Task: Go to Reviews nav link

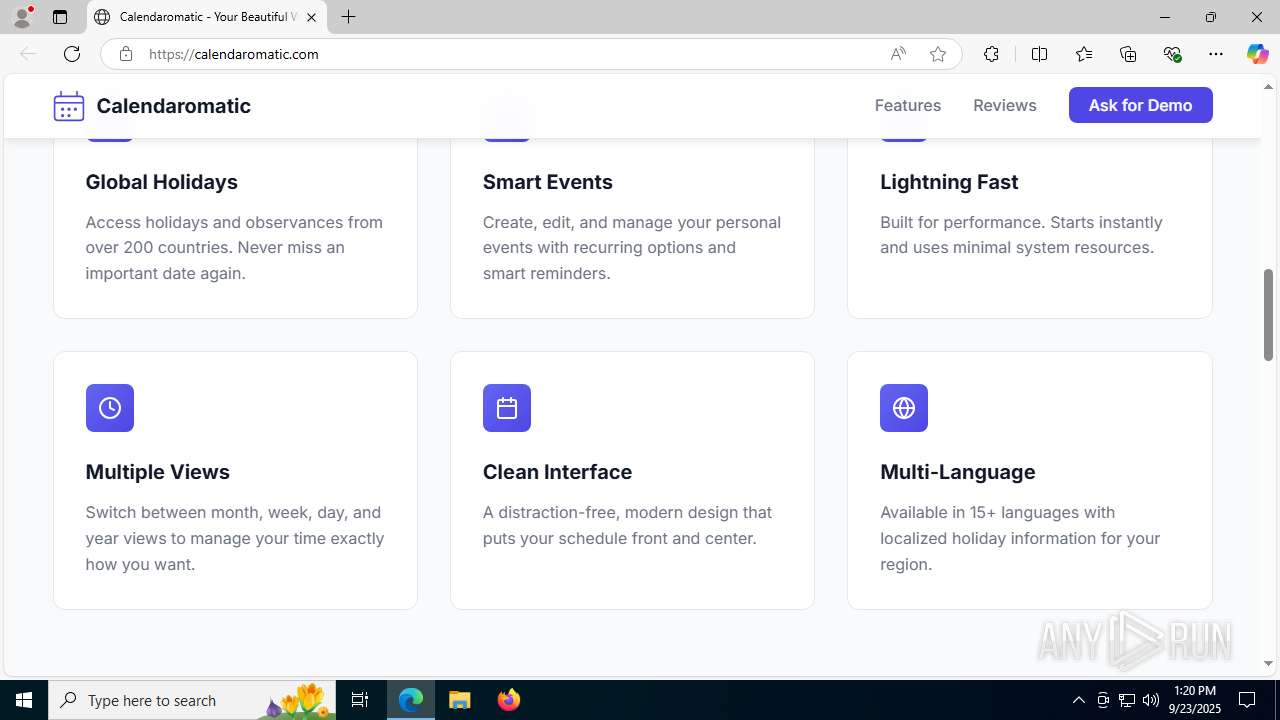Action: [1005, 105]
